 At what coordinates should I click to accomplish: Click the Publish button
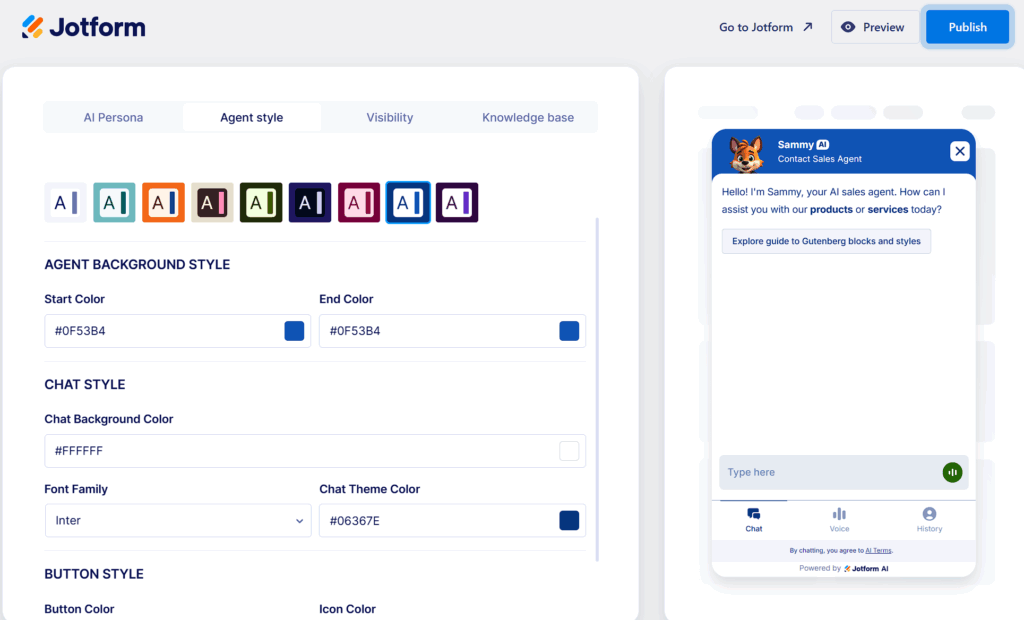(x=967, y=27)
